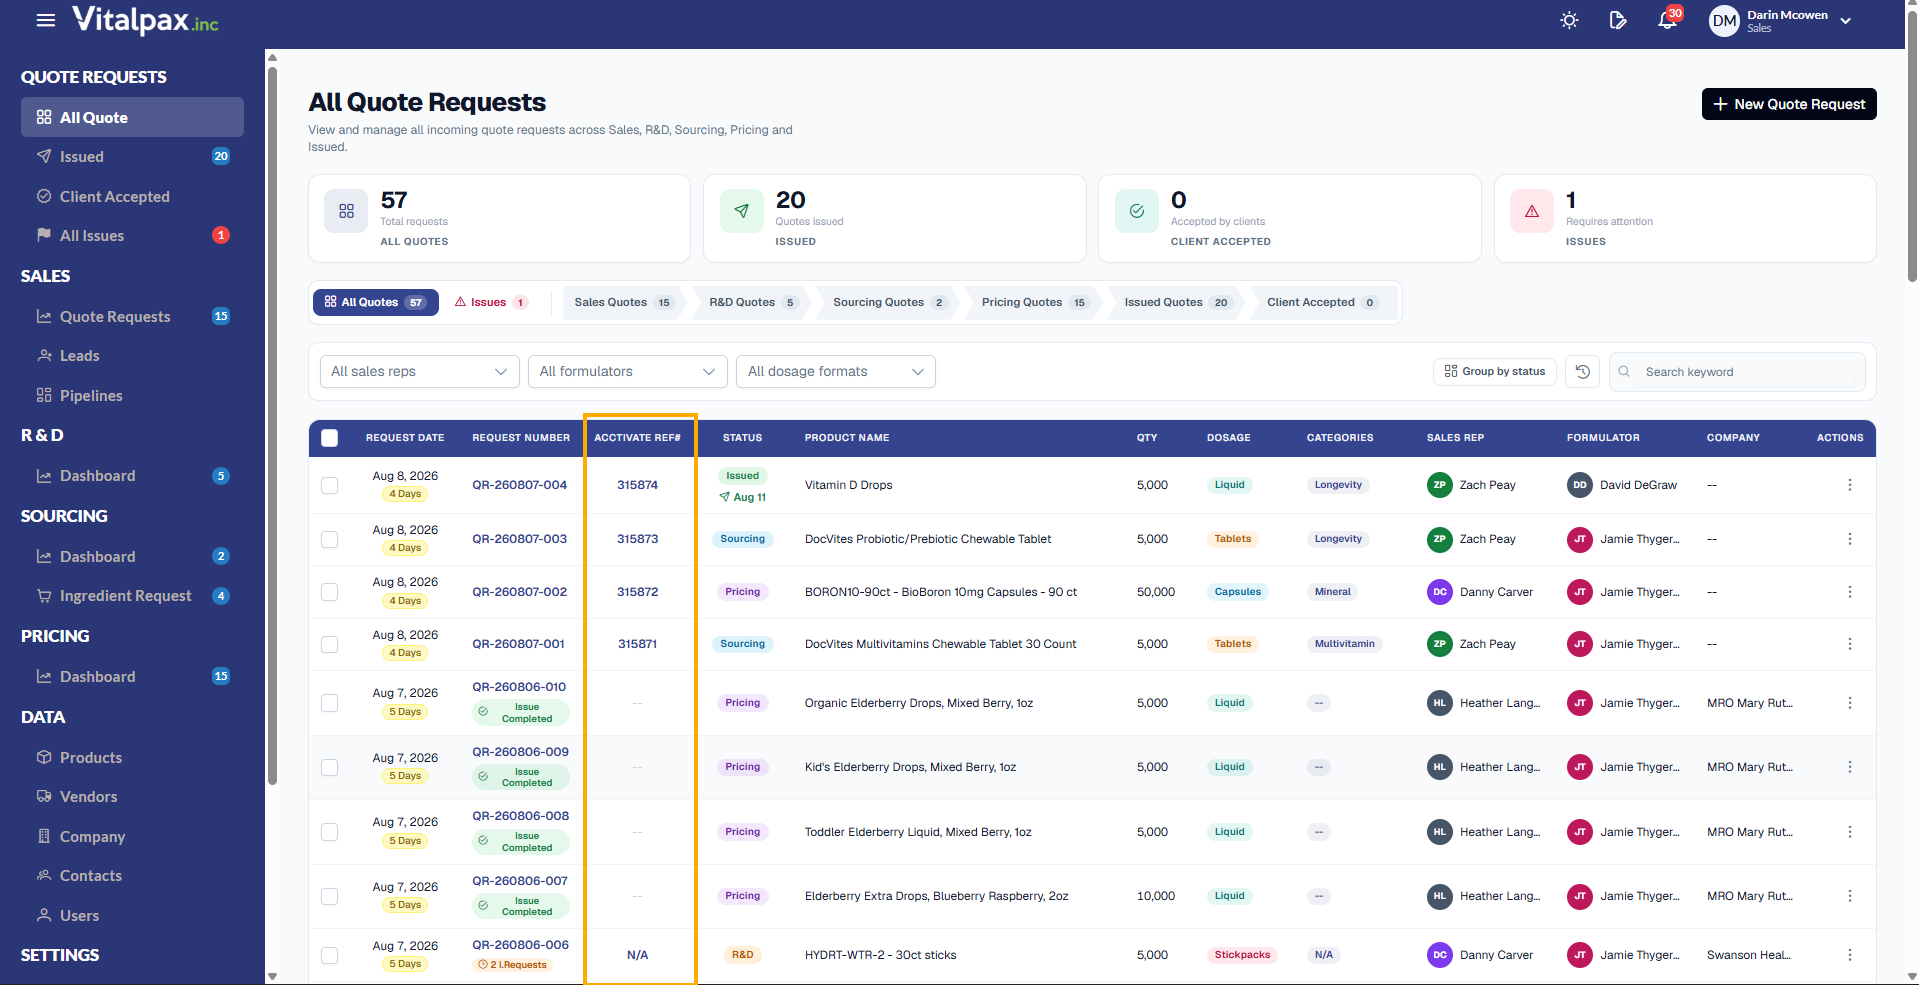Check the QR-260806-008 row checkbox
Viewport: 1919px width, 985px height.
click(330, 832)
